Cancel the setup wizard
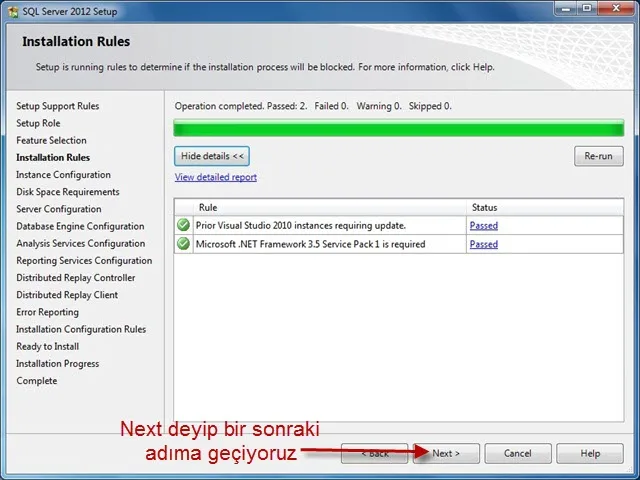Viewport: 640px width, 480px height. (x=518, y=453)
